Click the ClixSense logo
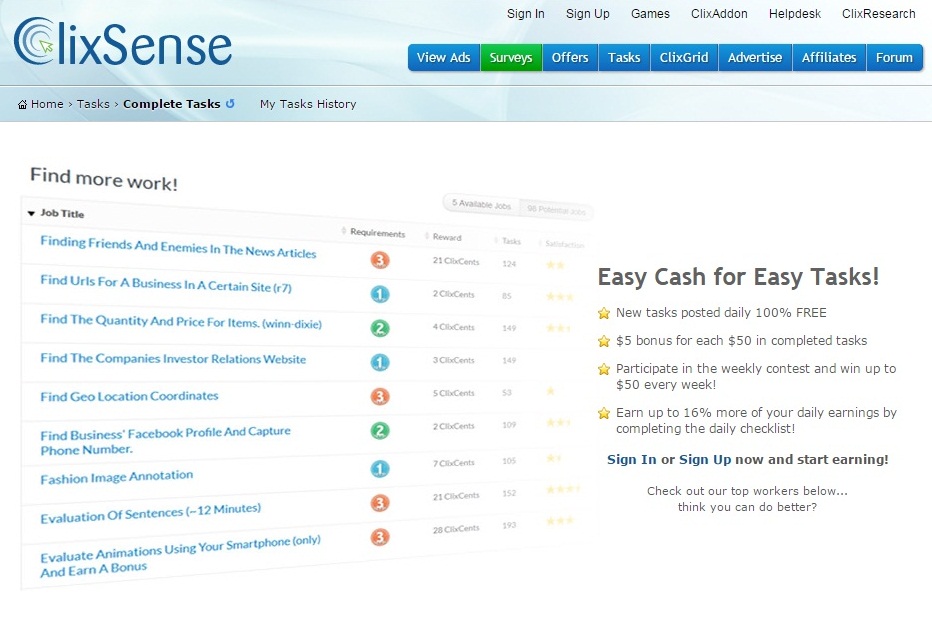The image size is (932, 629). 120,43
